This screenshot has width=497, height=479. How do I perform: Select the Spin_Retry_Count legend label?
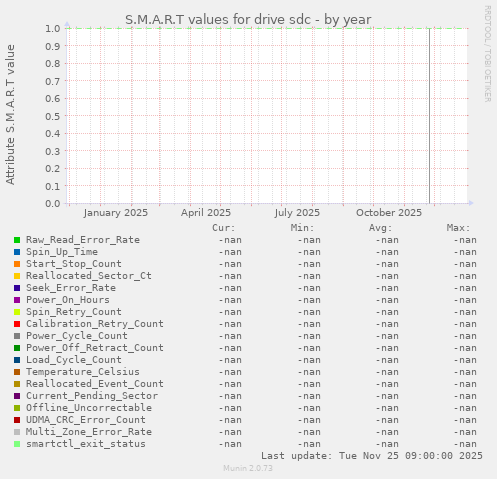tap(74, 312)
